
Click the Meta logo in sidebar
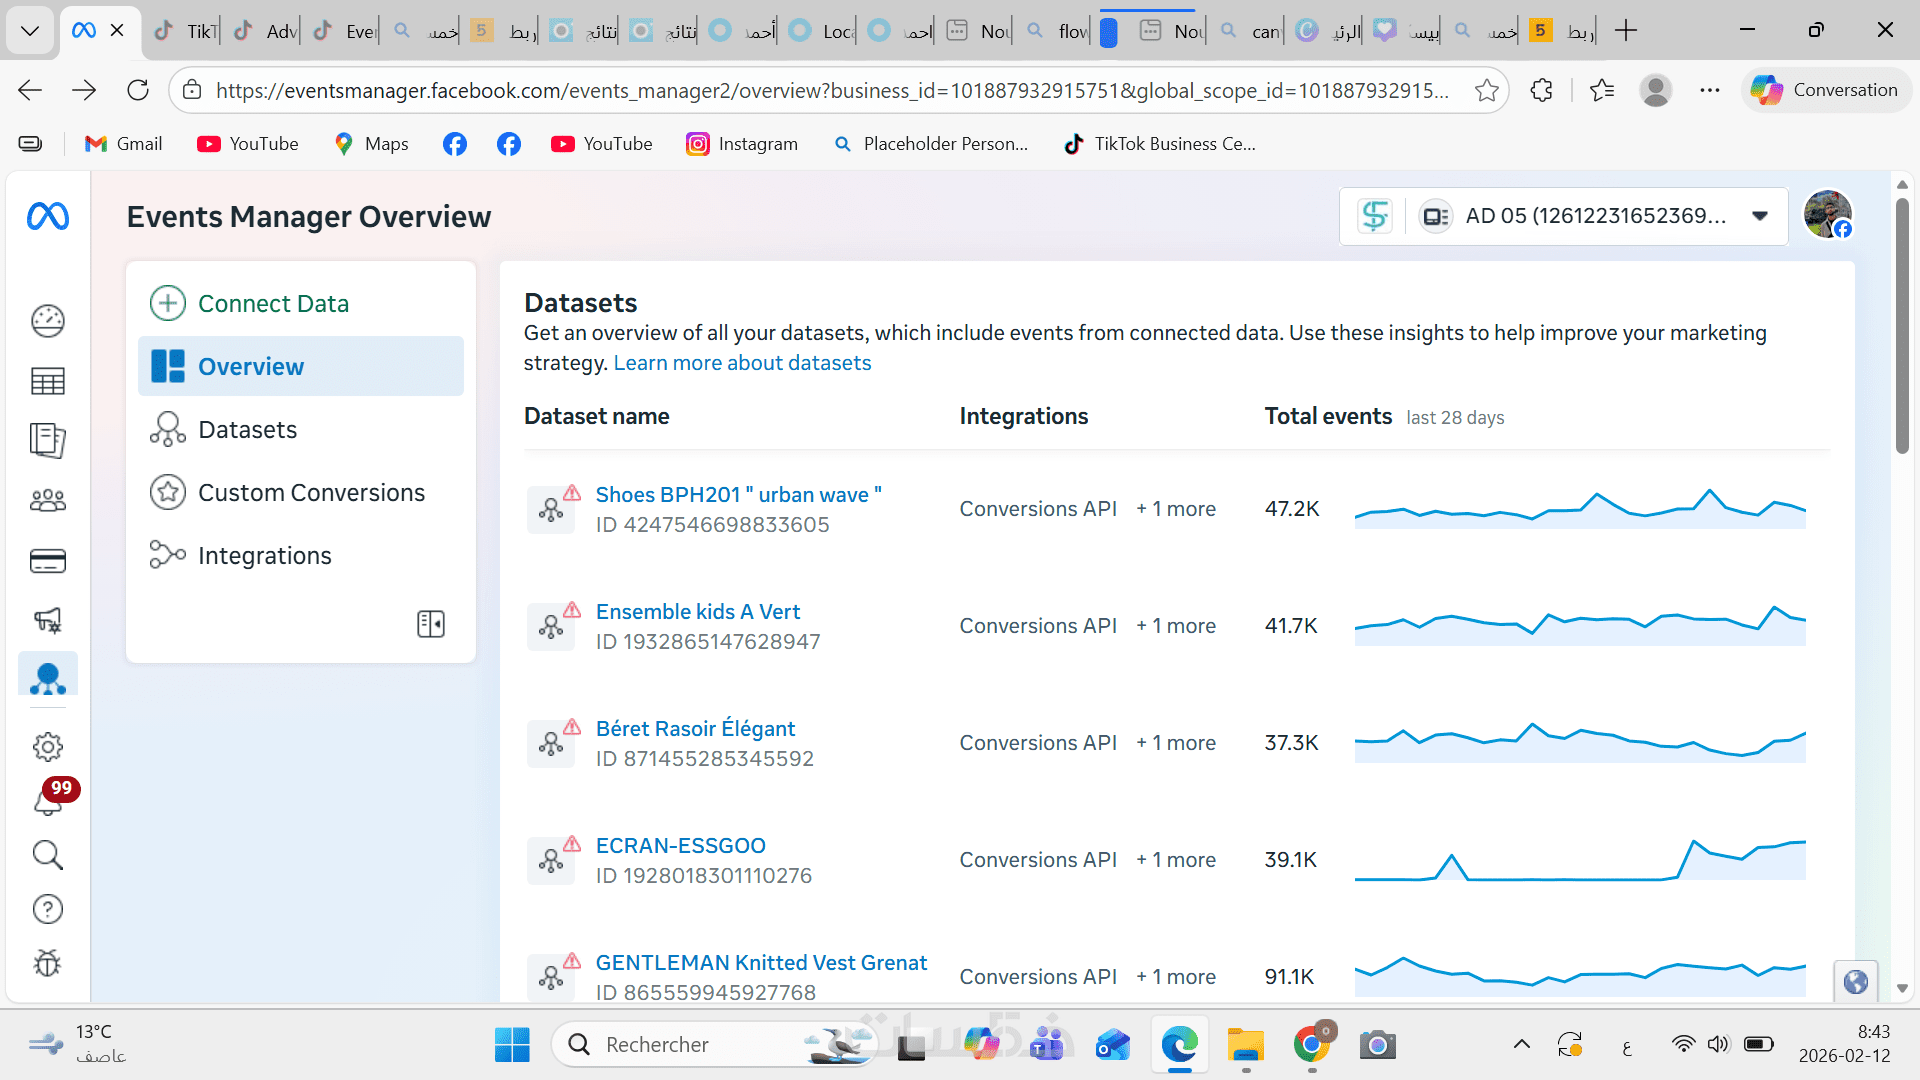coord(48,216)
